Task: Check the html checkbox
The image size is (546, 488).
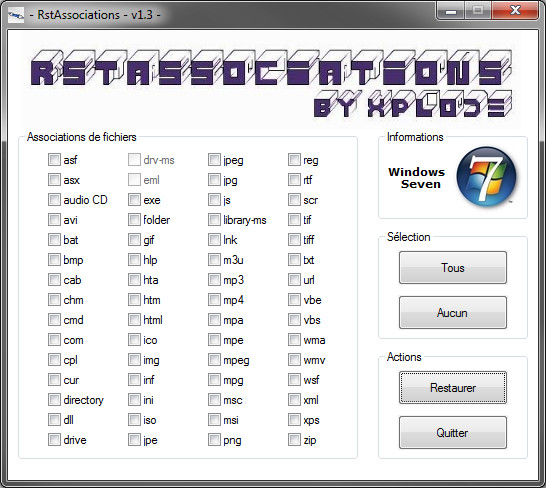Action: [134, 320]
